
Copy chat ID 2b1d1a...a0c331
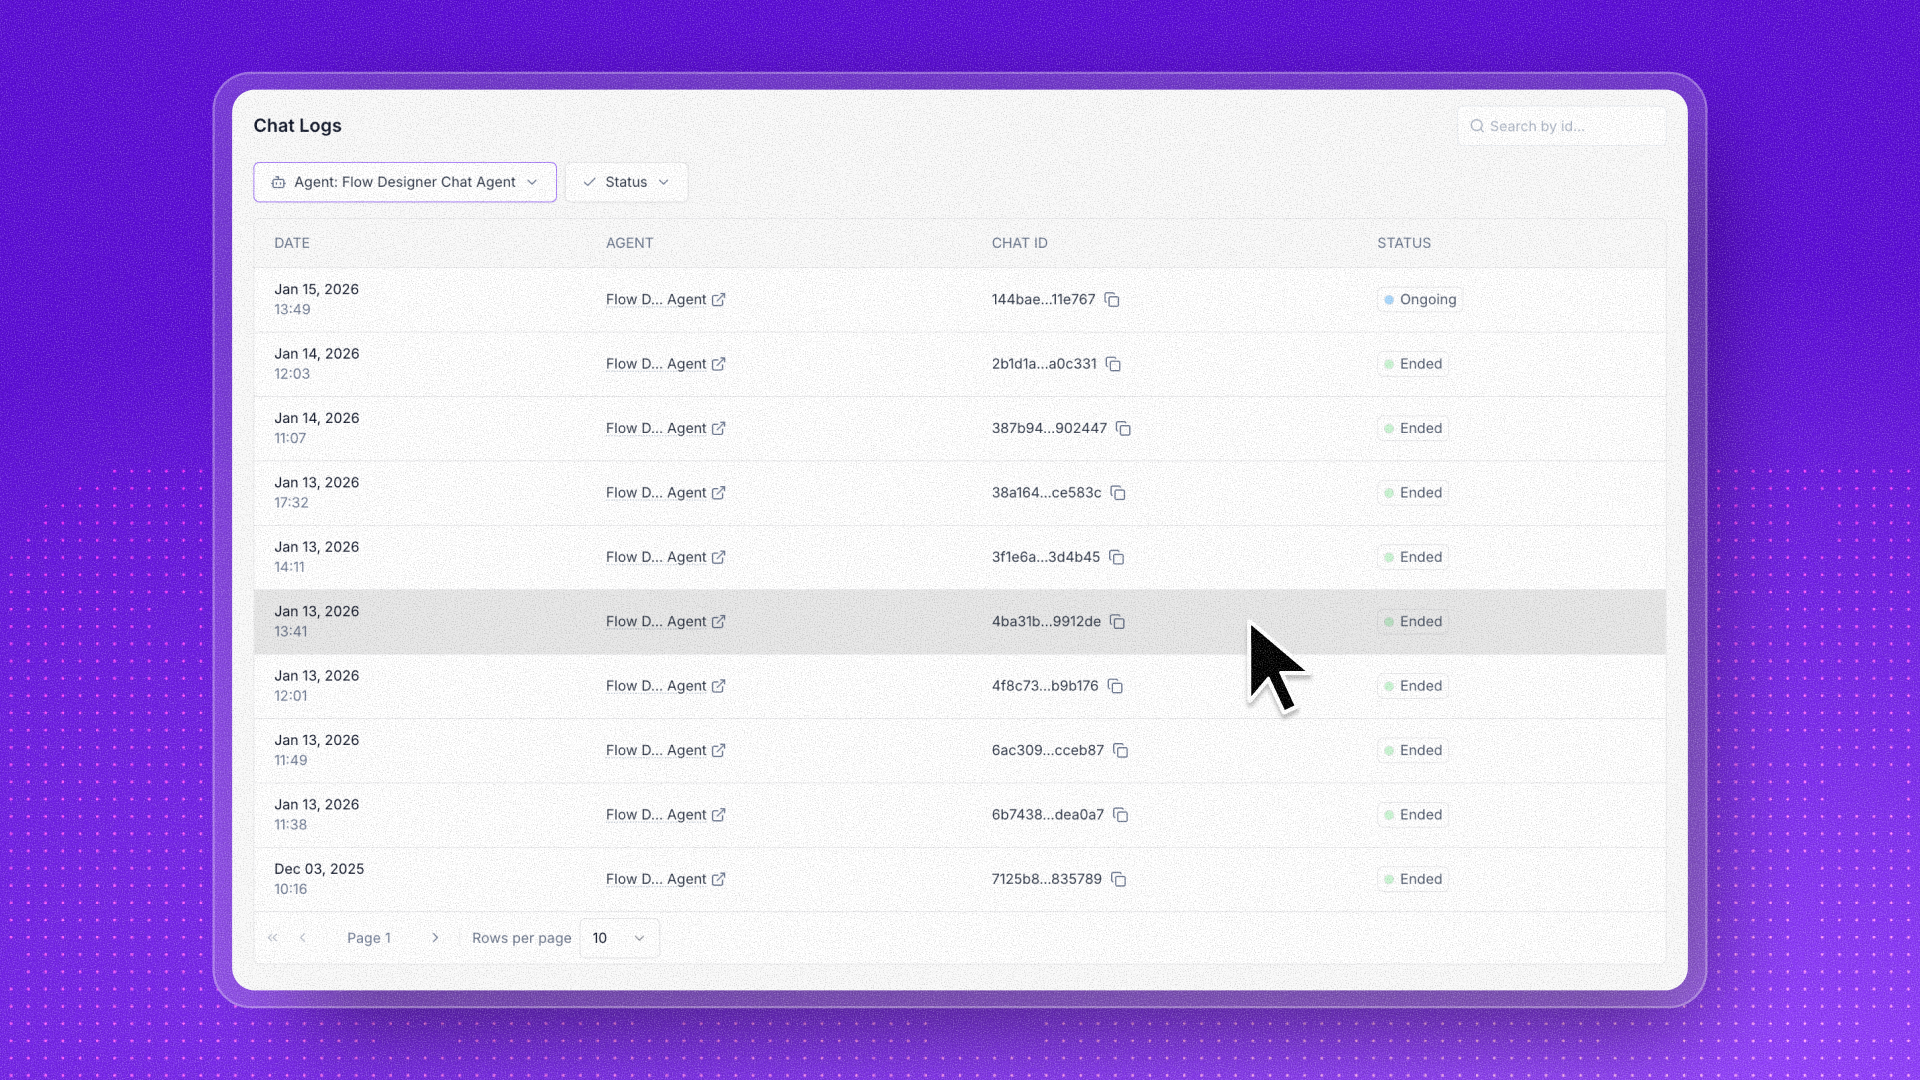(1113, 364)
